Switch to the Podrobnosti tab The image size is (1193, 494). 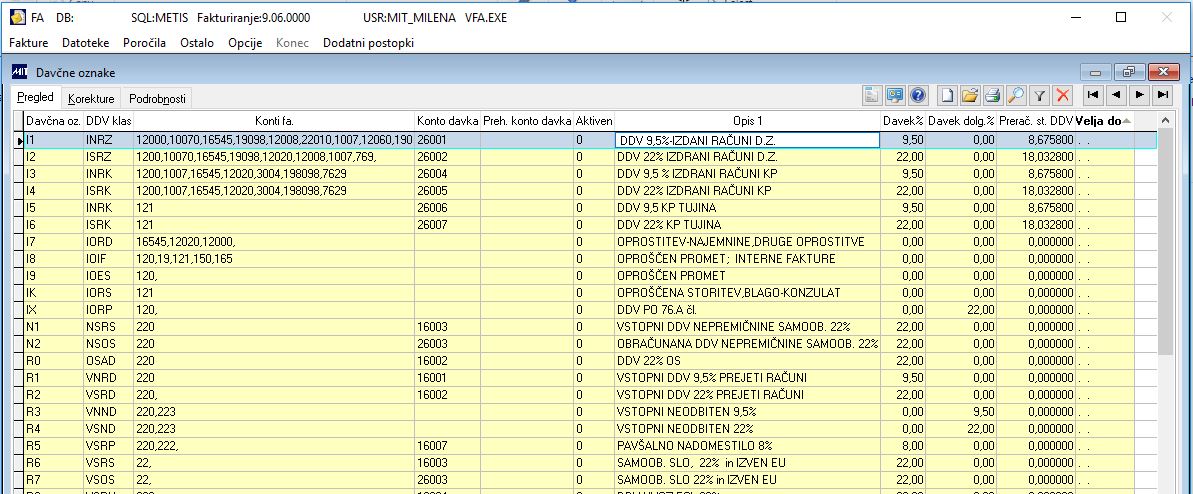(157, 99)
